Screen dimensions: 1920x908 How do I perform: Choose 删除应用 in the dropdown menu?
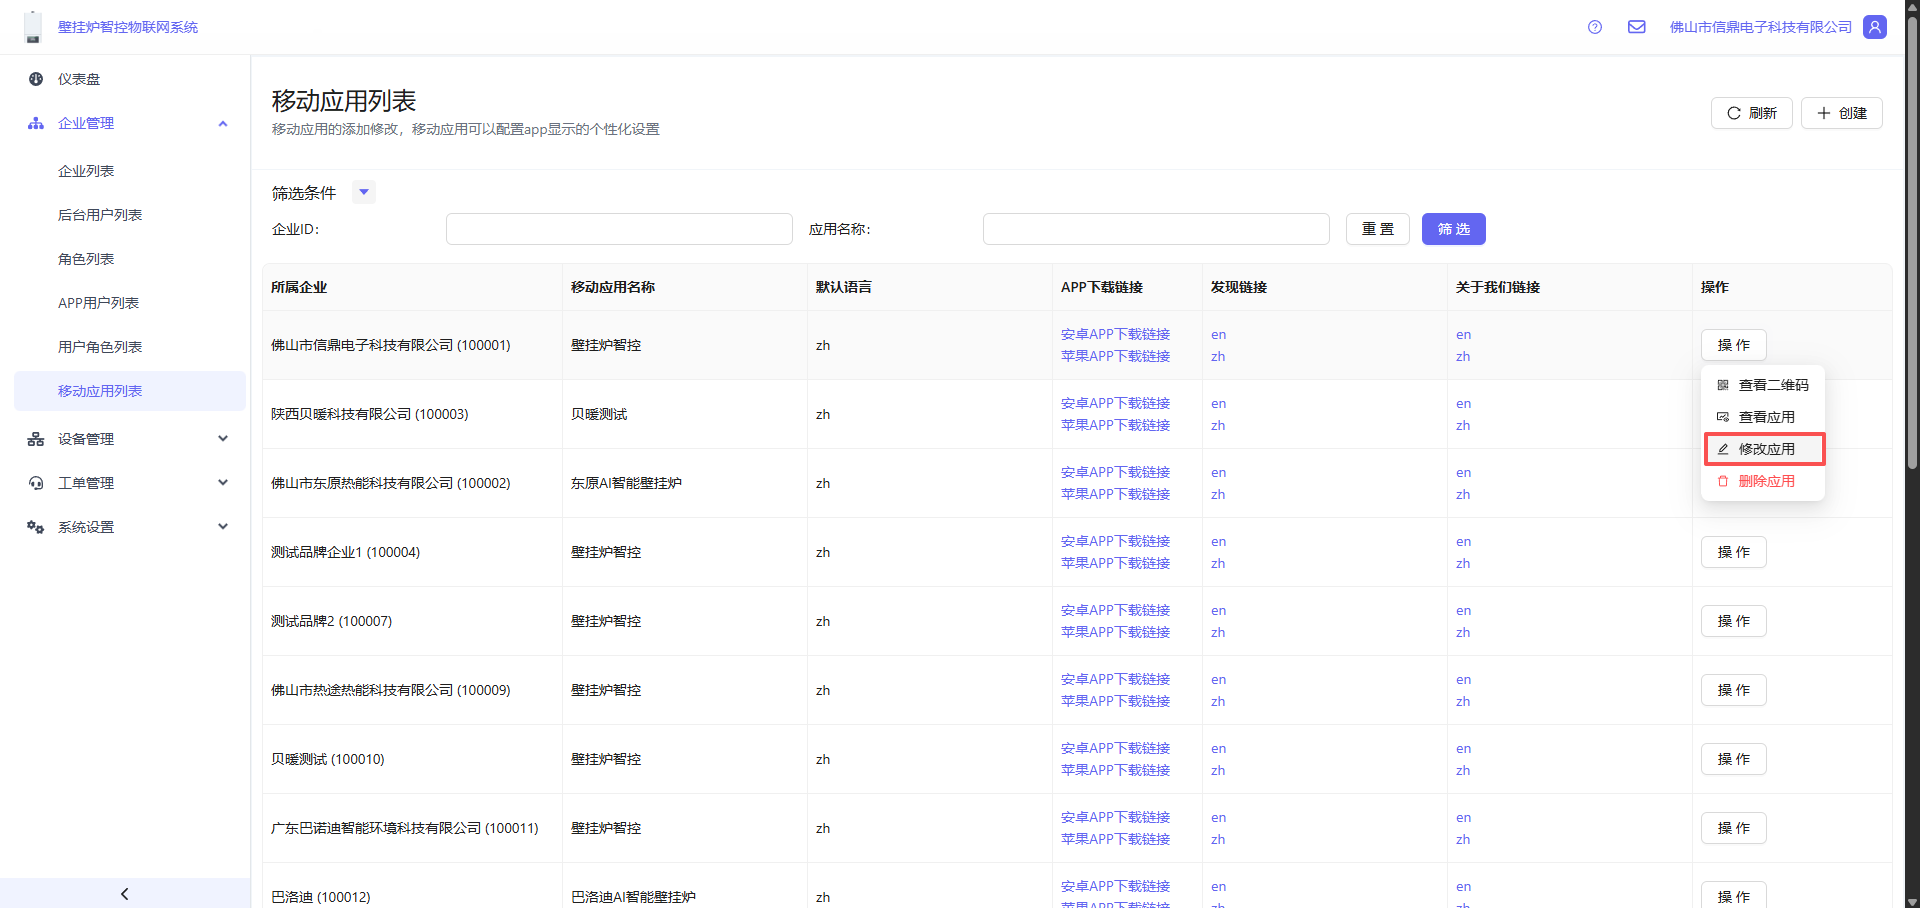[1765, 481]
